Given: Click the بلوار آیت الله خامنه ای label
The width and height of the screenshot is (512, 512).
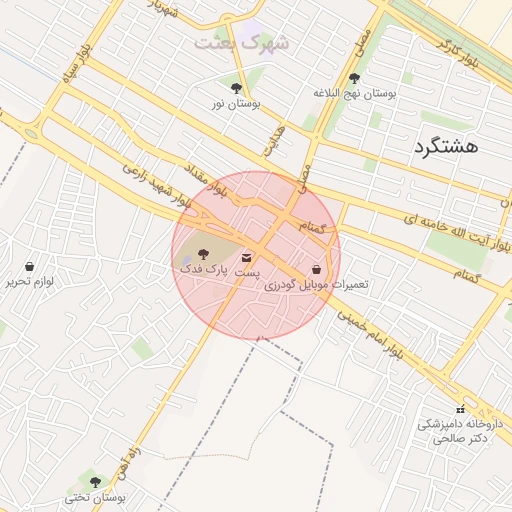Looking at the screenshot, I should point(458,233).
